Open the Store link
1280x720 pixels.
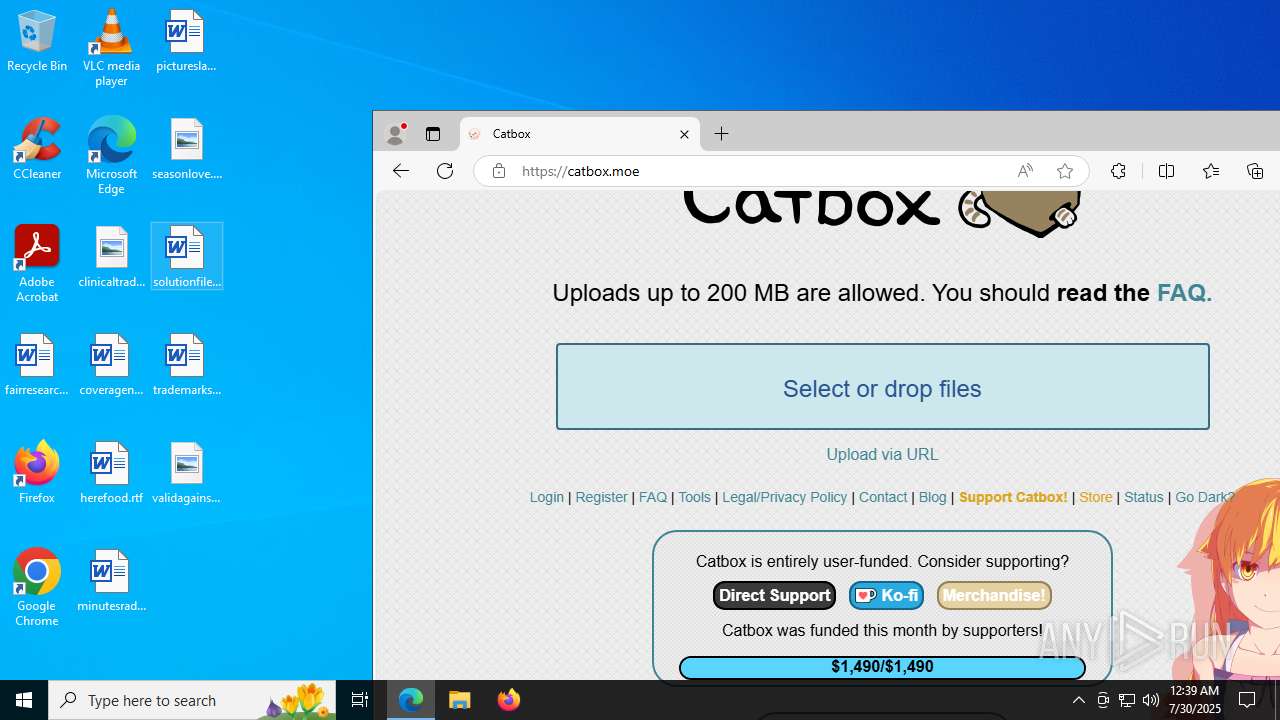click(1095, 497)
